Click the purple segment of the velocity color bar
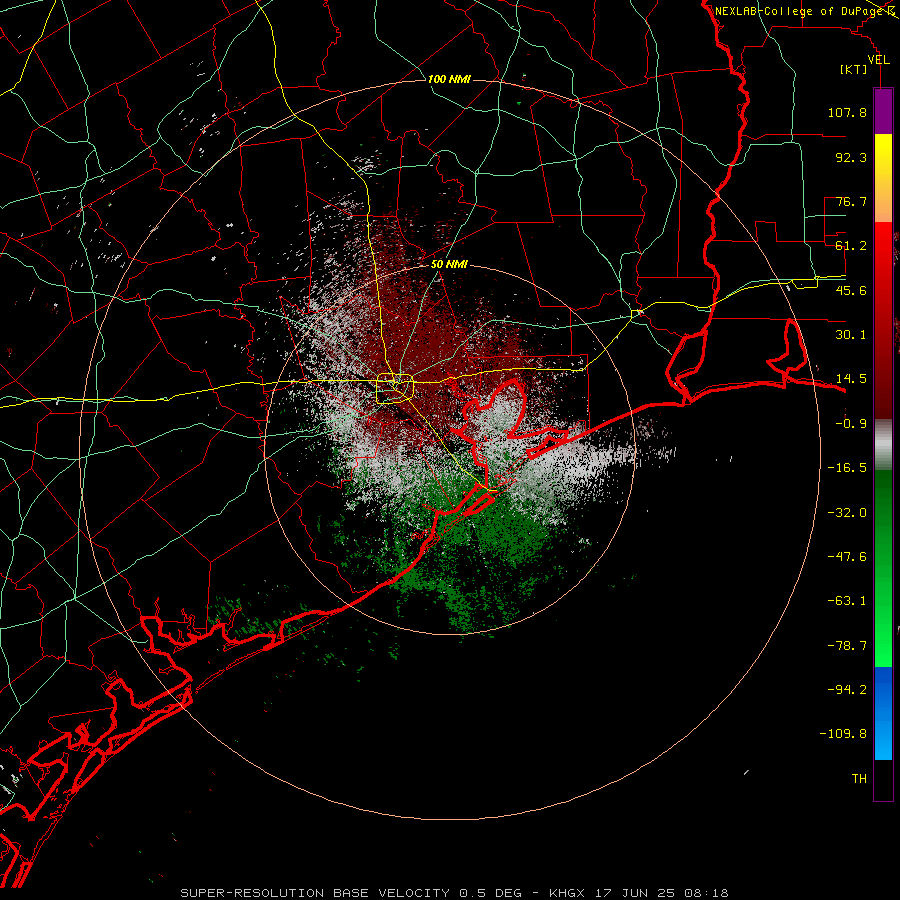This screenshot has height=900, width=900. click(883, 111)
